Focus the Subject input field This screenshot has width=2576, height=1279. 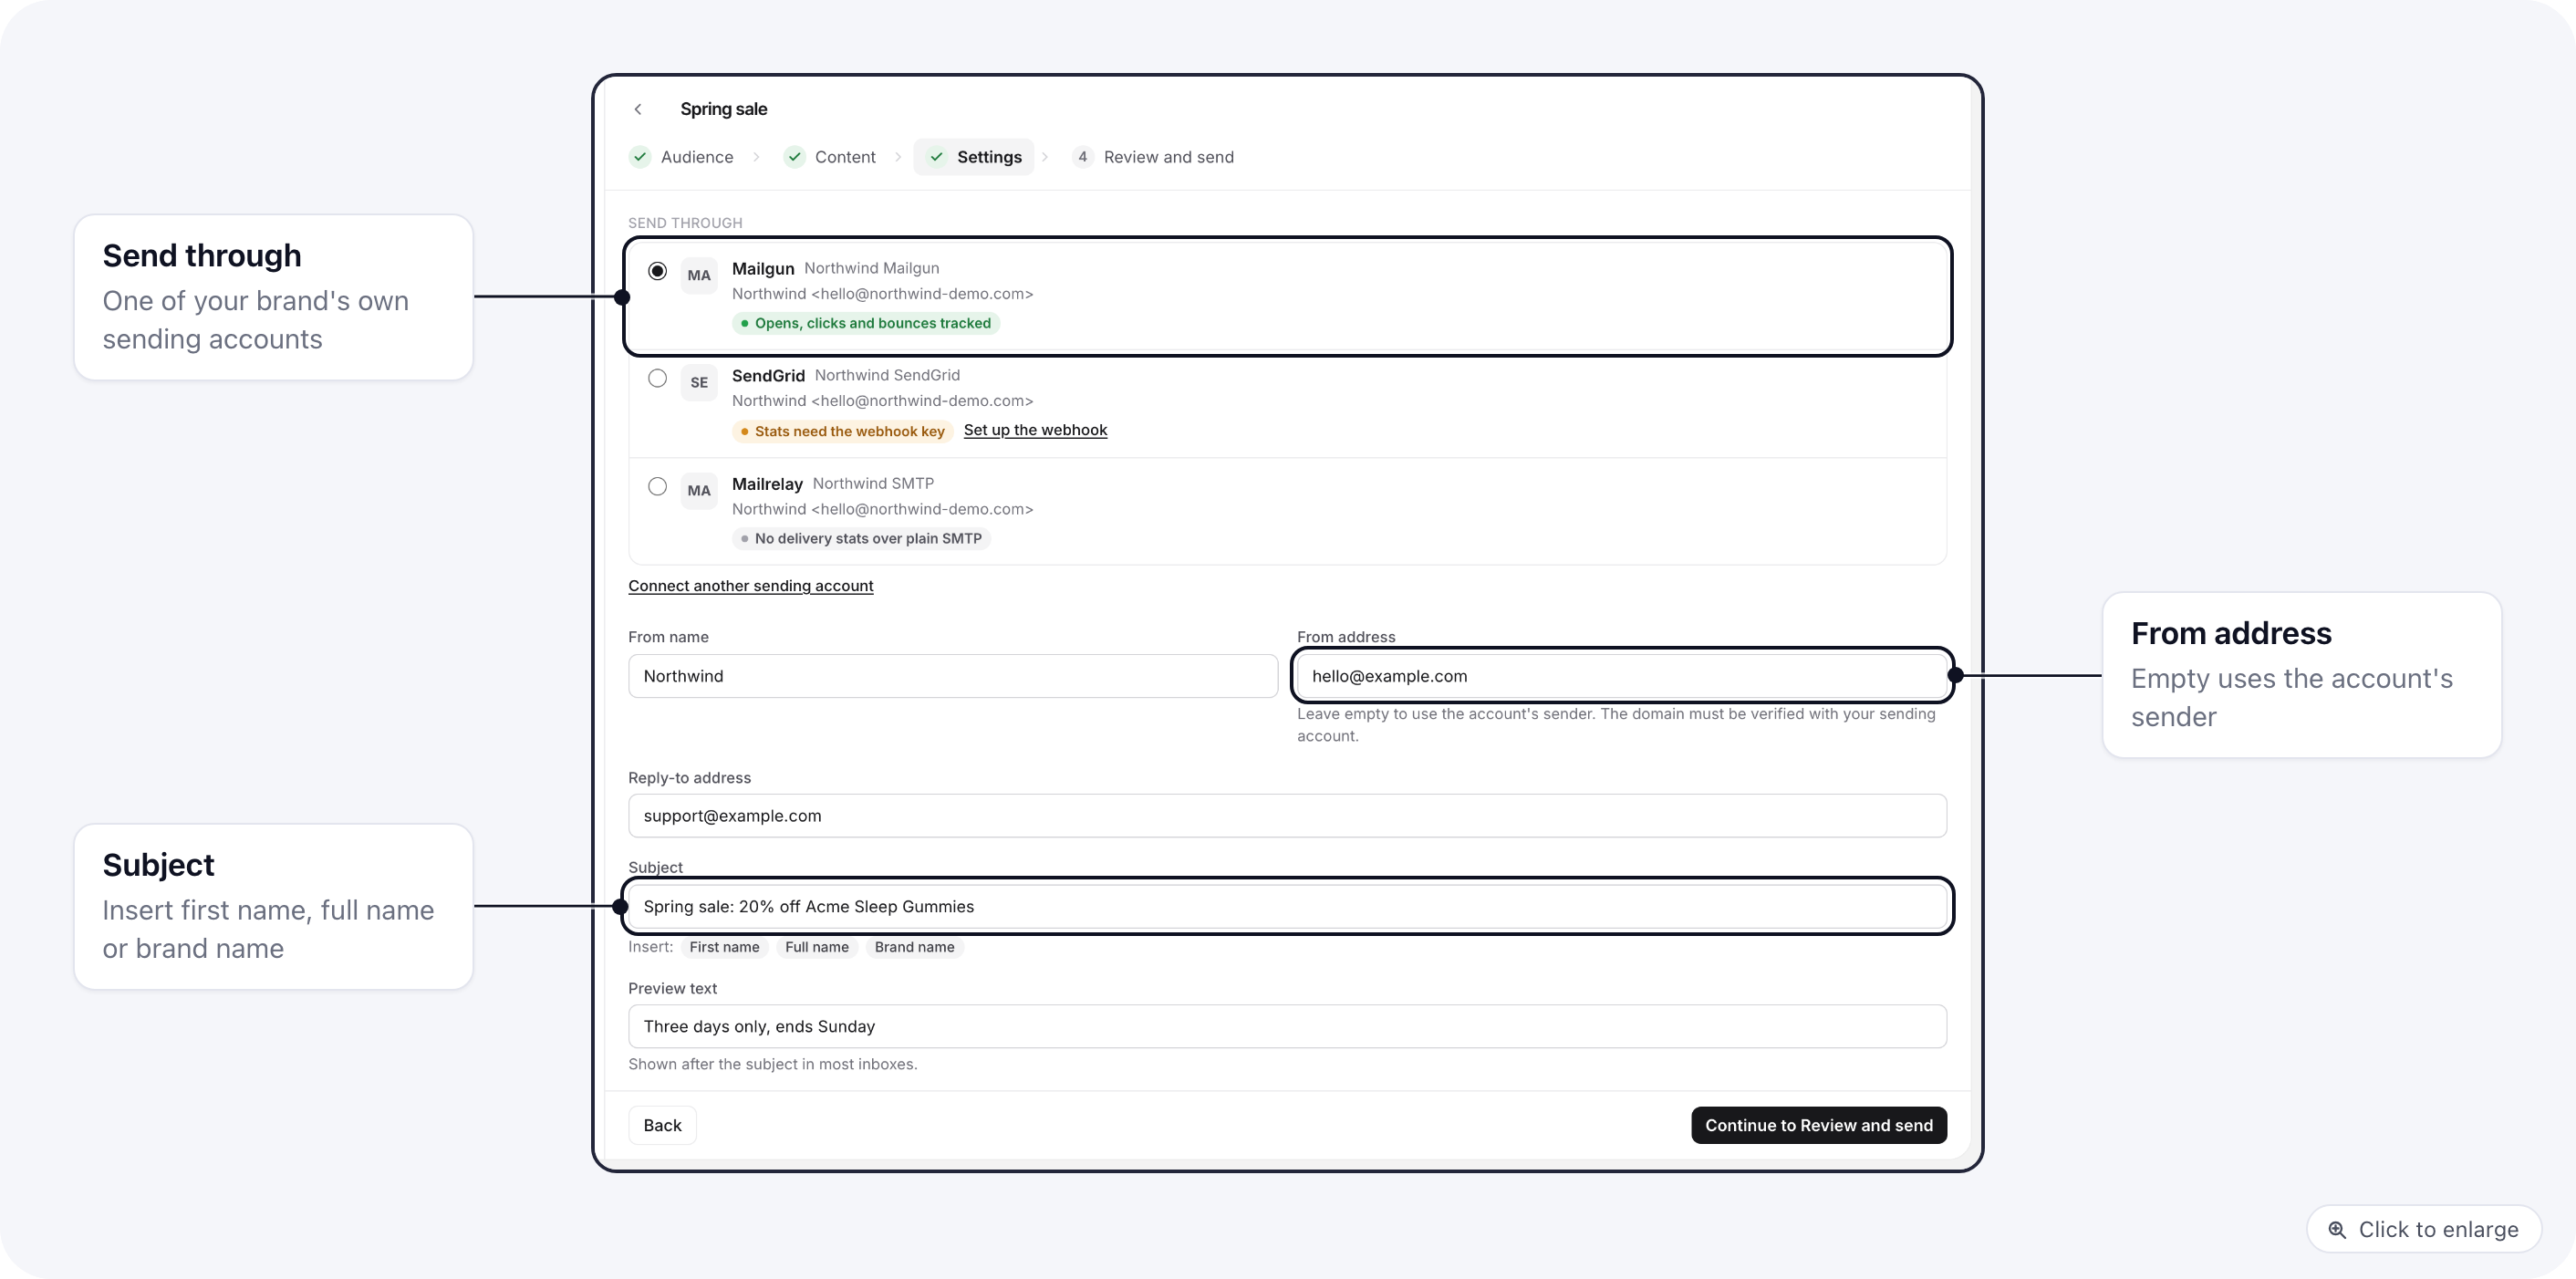pos(1287,906)
